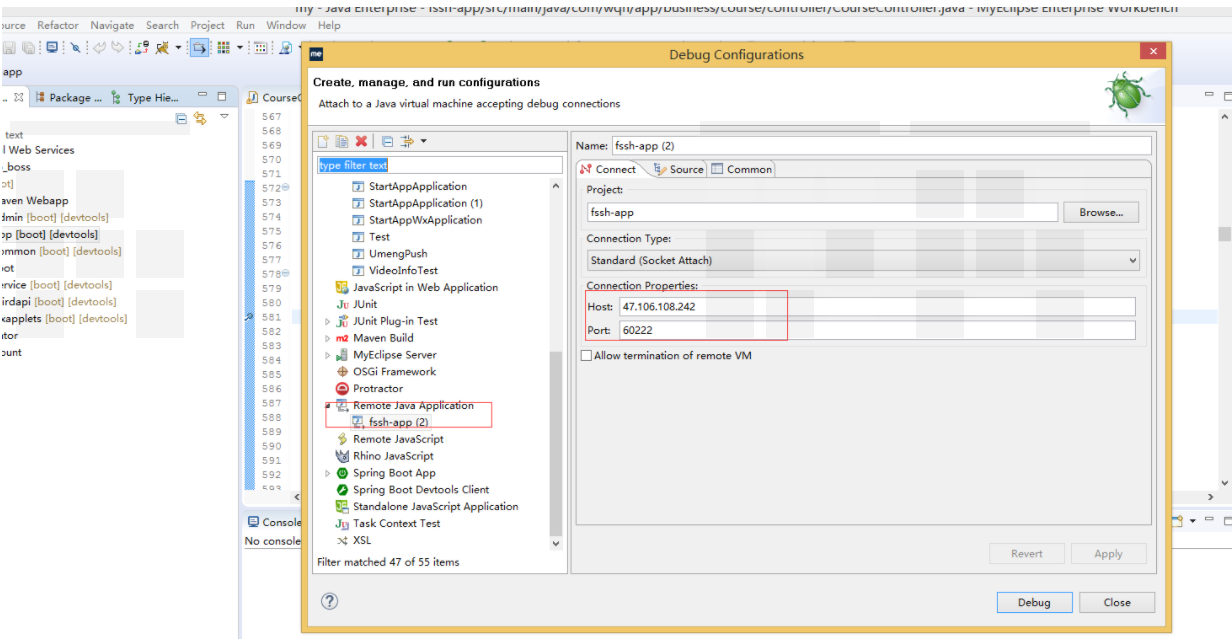Click the Spring Boot Devtools Client icon
Screen dimensions: 1232x639
tap(342, 490)
